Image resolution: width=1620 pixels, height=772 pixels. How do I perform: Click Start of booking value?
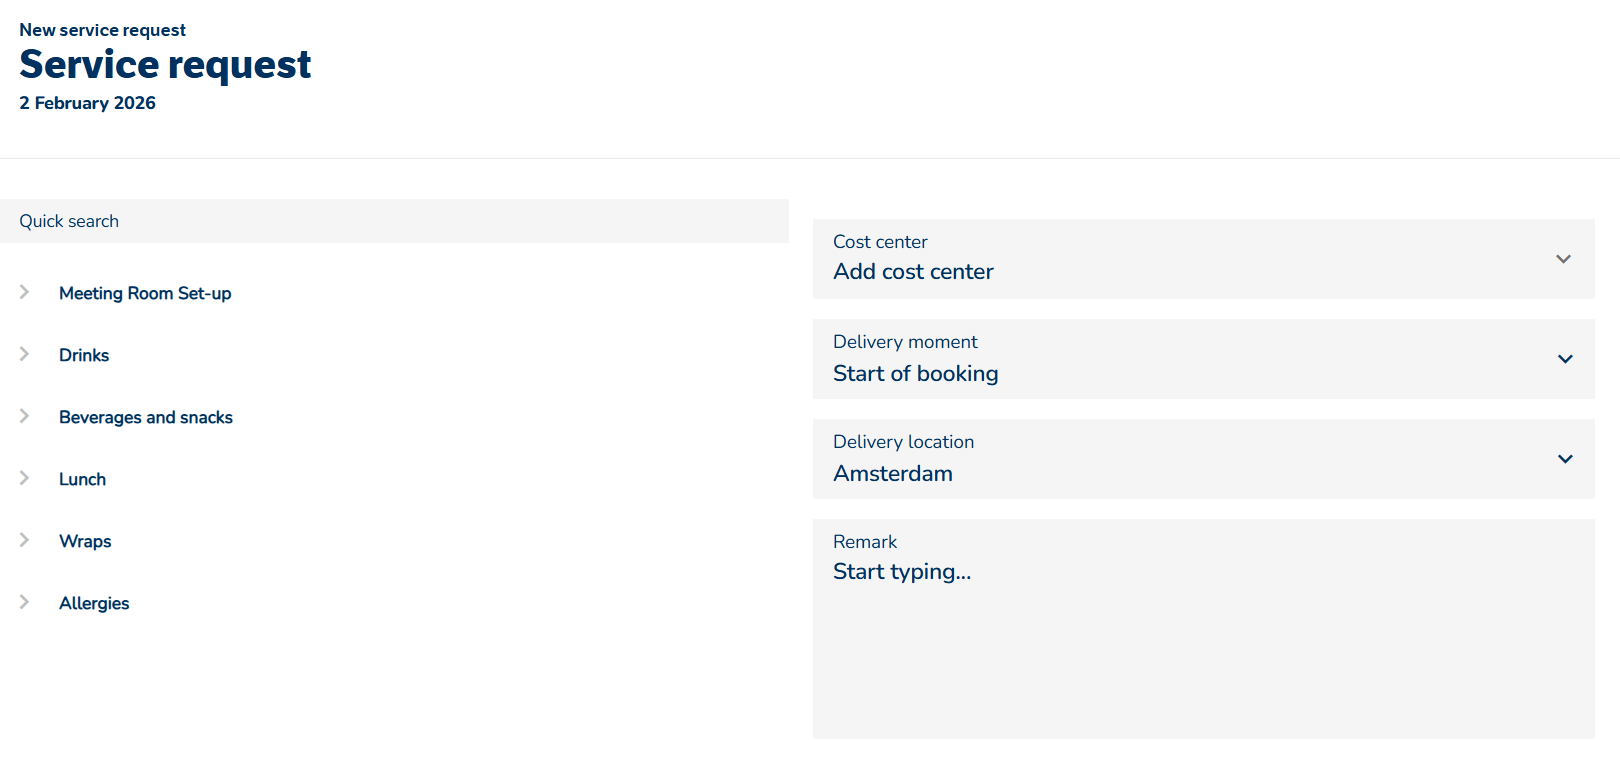tap(915, 374)
